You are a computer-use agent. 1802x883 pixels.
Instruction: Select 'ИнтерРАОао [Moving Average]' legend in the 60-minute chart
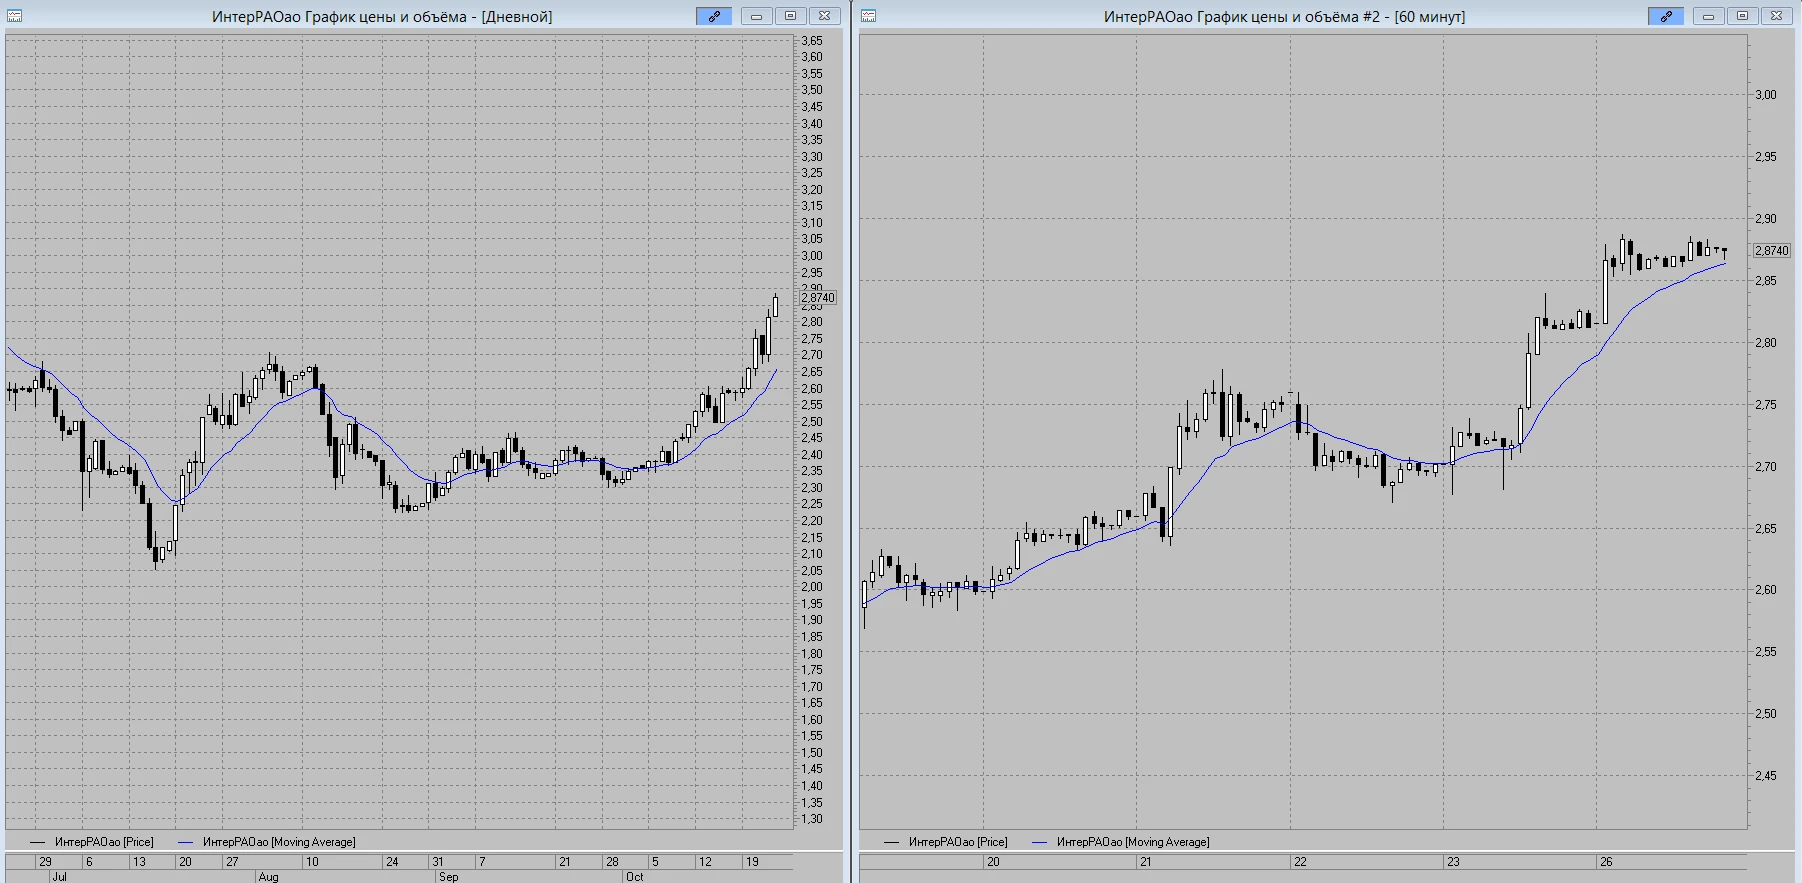[1133, 842]
